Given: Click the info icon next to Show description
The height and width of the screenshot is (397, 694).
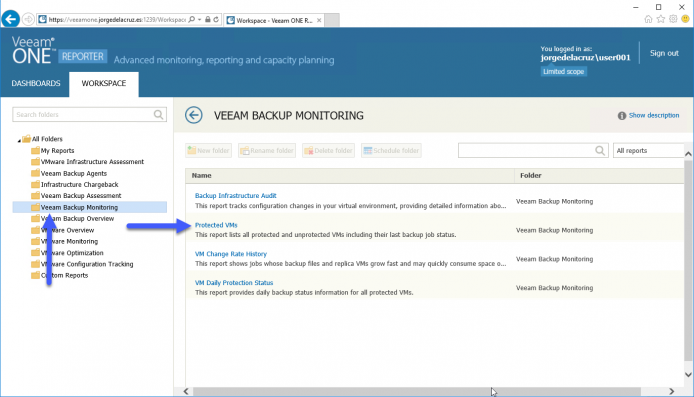Looking at the screenshot, I should (x=622, y=116).
